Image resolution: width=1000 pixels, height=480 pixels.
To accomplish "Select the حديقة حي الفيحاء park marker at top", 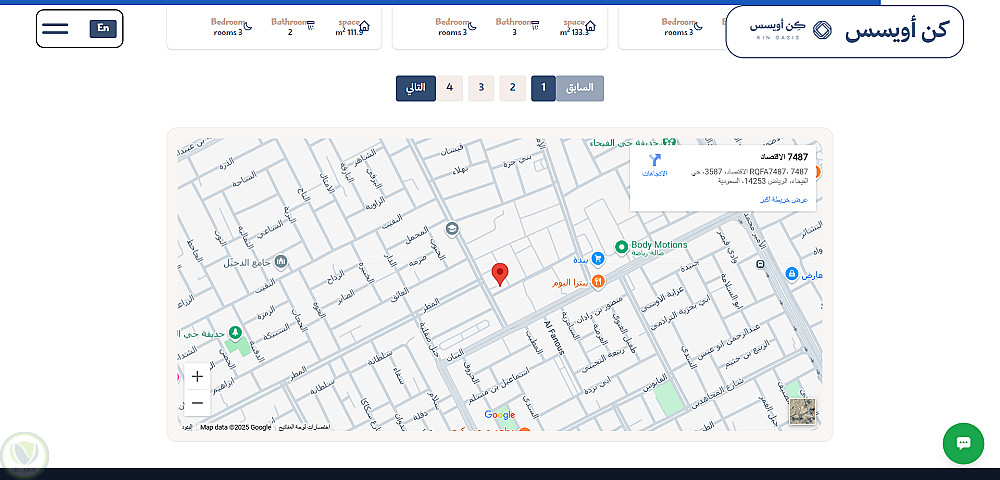I will point(668,142).
